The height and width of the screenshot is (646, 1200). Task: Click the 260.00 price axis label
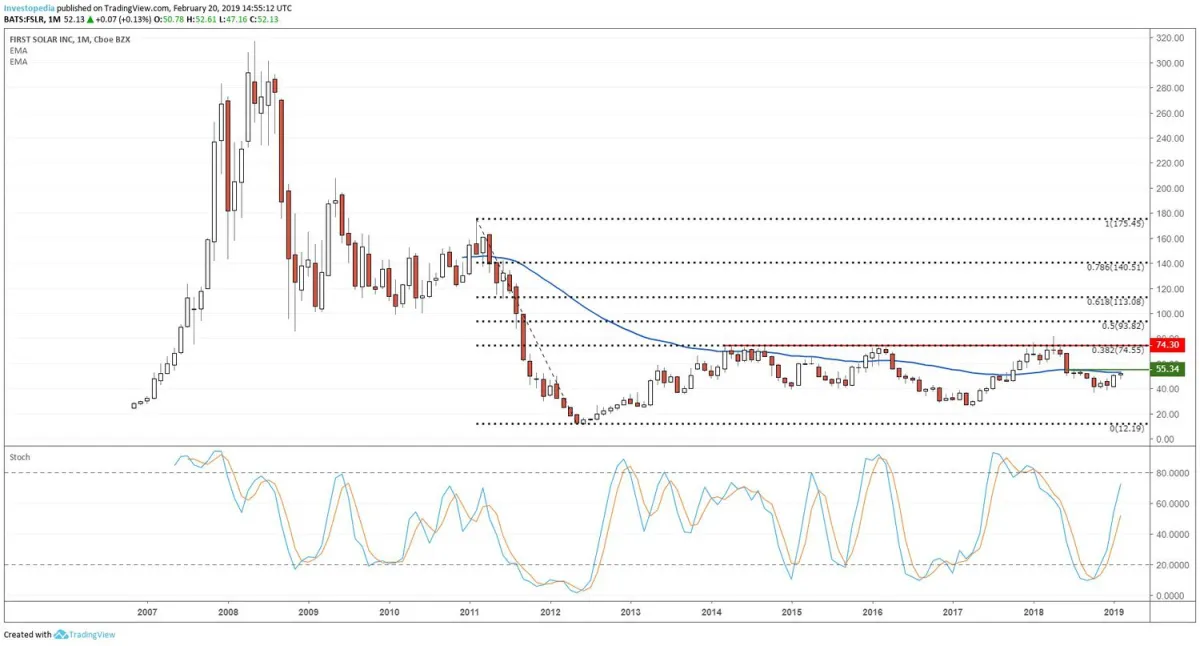pos(1170,113)
